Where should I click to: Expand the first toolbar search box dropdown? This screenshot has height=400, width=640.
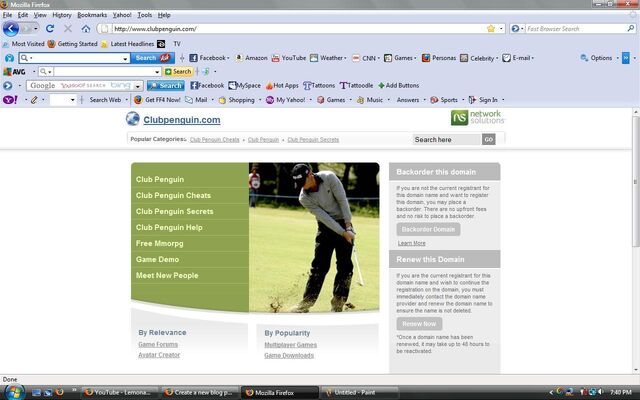coord(125,58)
